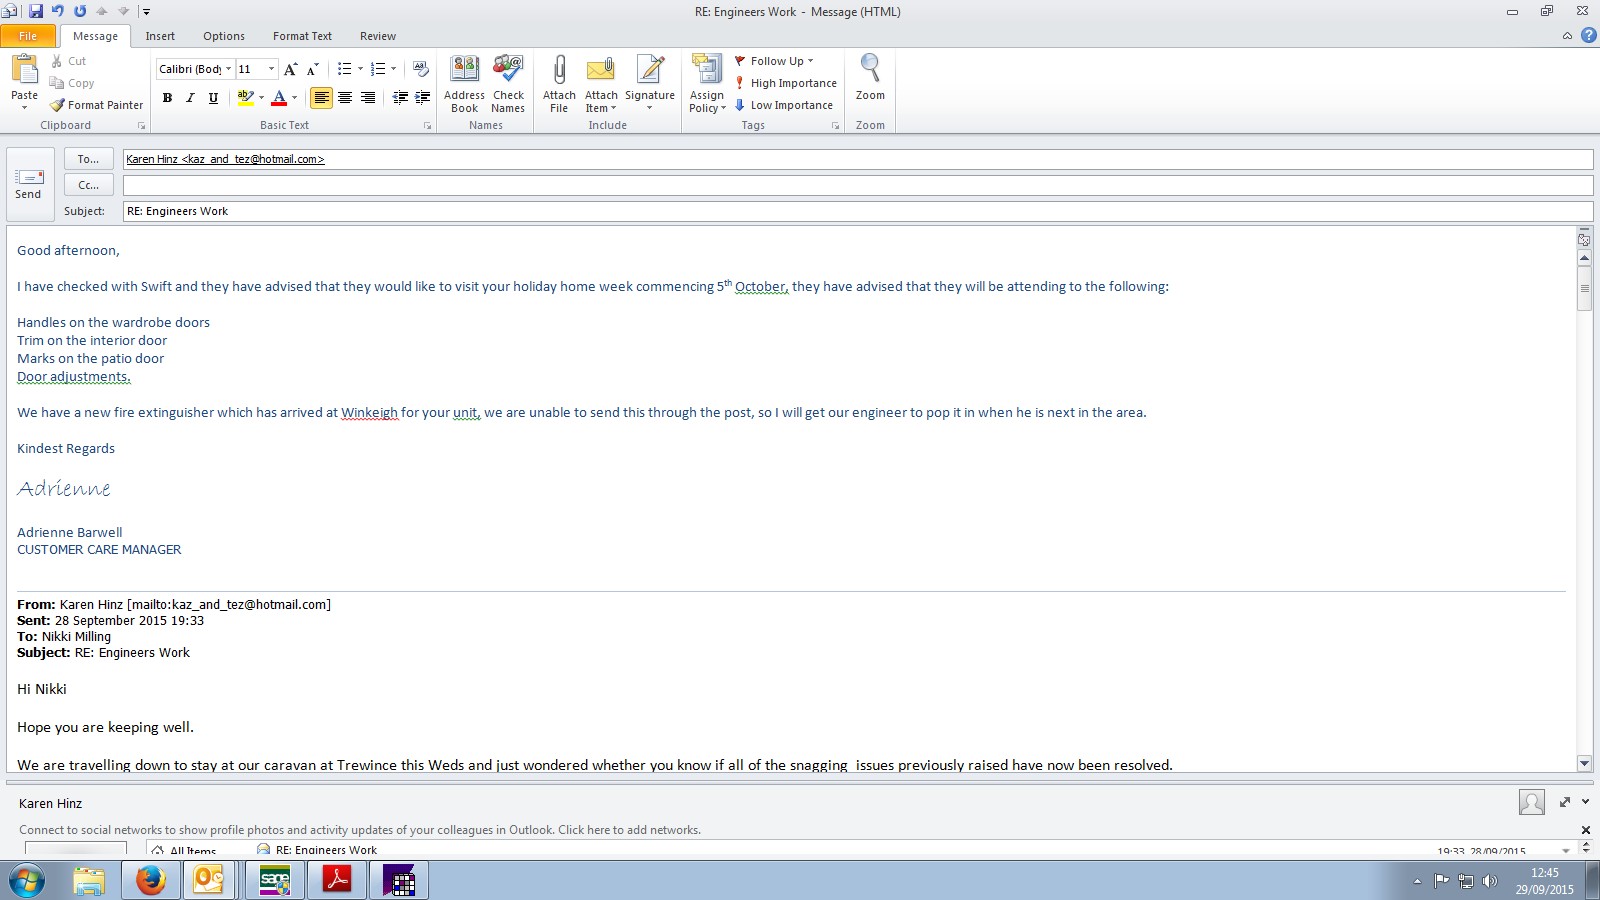The height and width of the screenshot is (900, 1600).
Task: Open Firefox from the taskbar
Action: pyautogui.click(x=150, y=881)
